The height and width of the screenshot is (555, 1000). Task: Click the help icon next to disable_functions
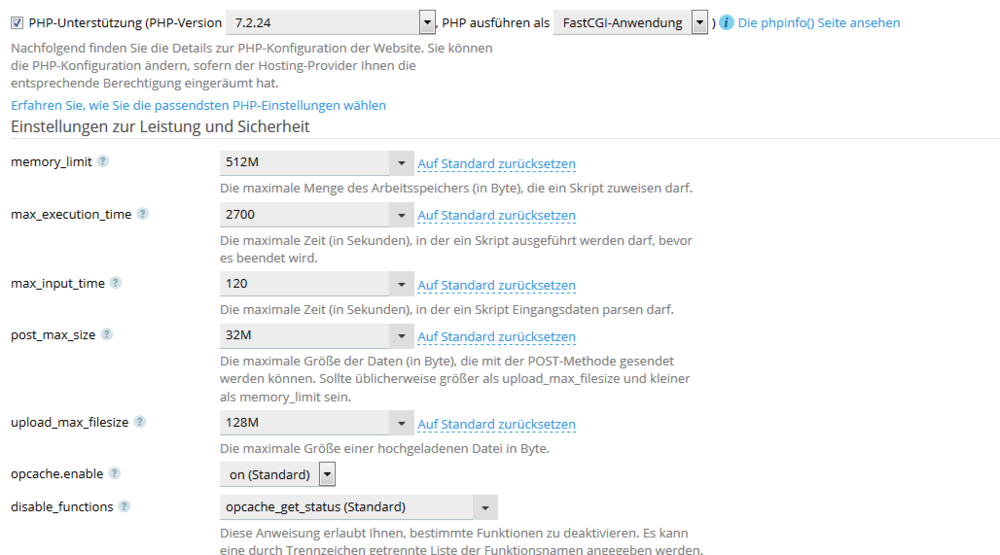point(124,507)
